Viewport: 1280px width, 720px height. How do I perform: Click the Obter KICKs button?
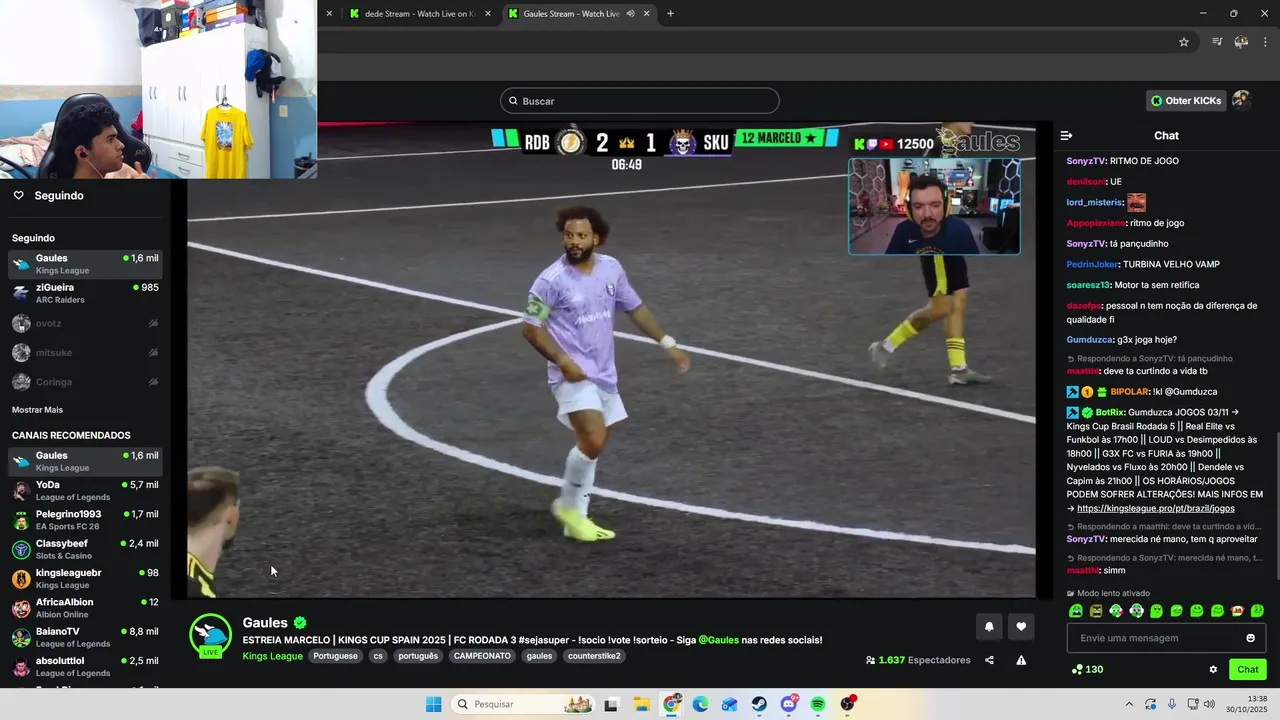[1186, 100]
